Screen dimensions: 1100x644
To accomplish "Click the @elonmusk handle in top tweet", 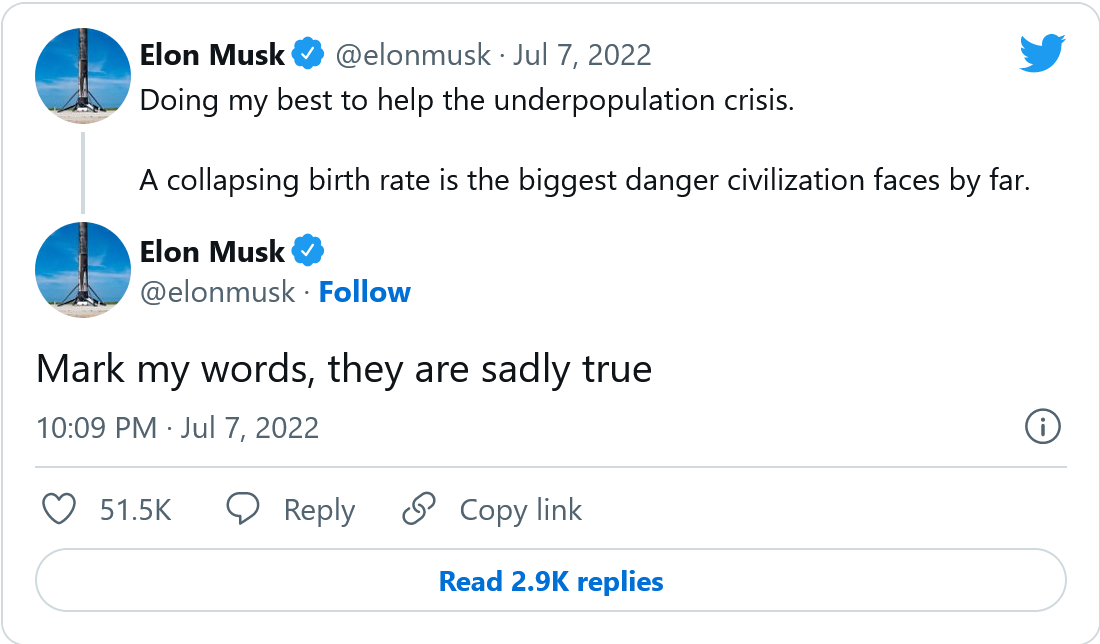I will pyautogui.click(x=412, y=54).
